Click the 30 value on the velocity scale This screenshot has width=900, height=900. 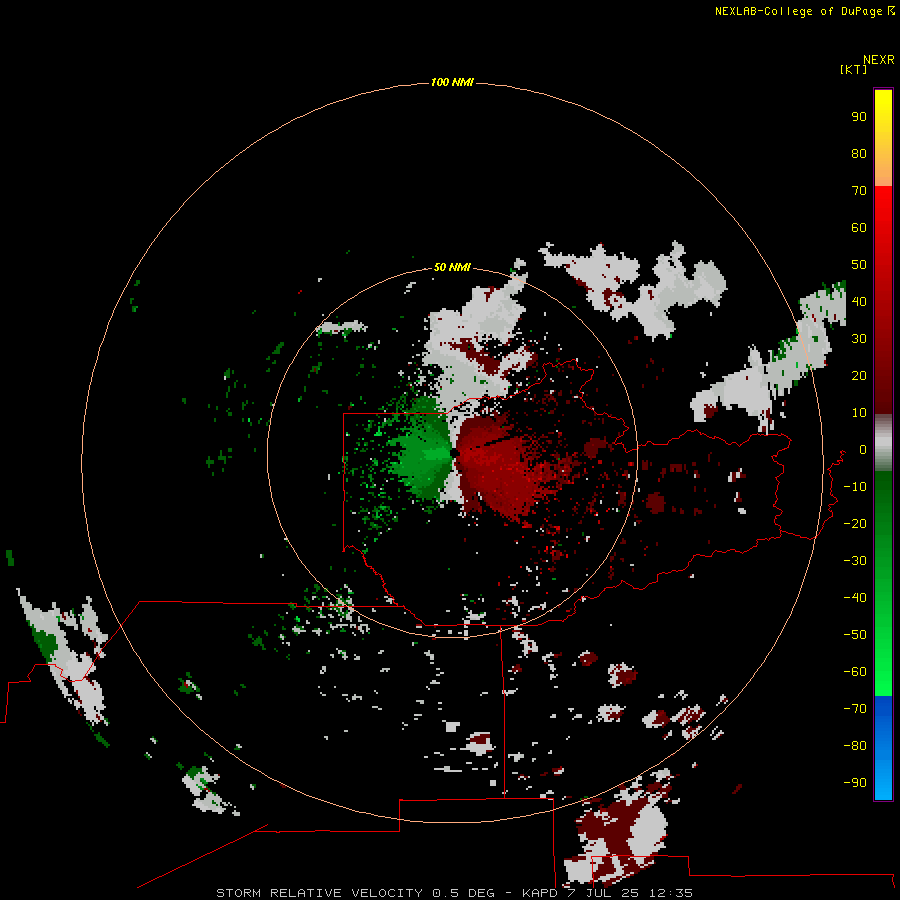[859, 339]
